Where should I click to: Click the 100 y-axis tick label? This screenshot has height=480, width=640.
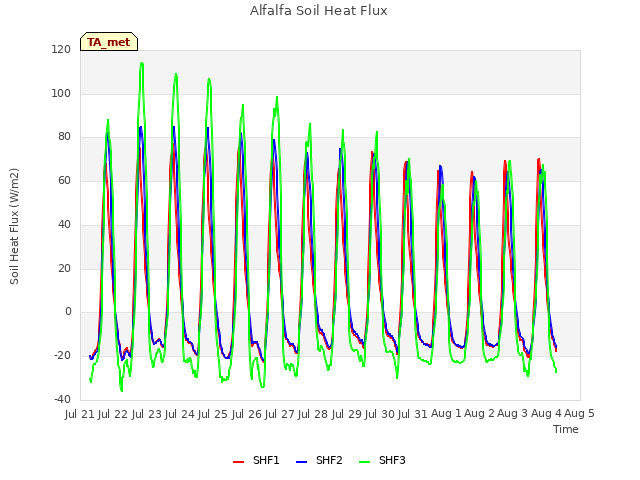coord(61,93)
